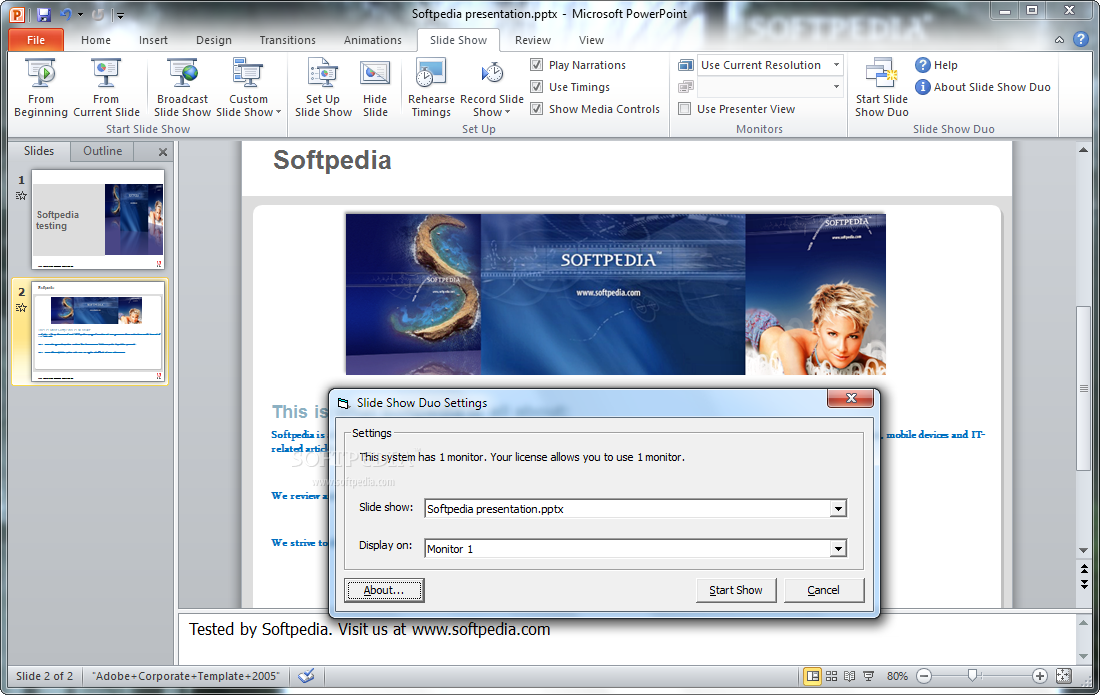Toggle Use Timings checkbox
Viewport: 1100px width, 695px height.
pos(537,87)
